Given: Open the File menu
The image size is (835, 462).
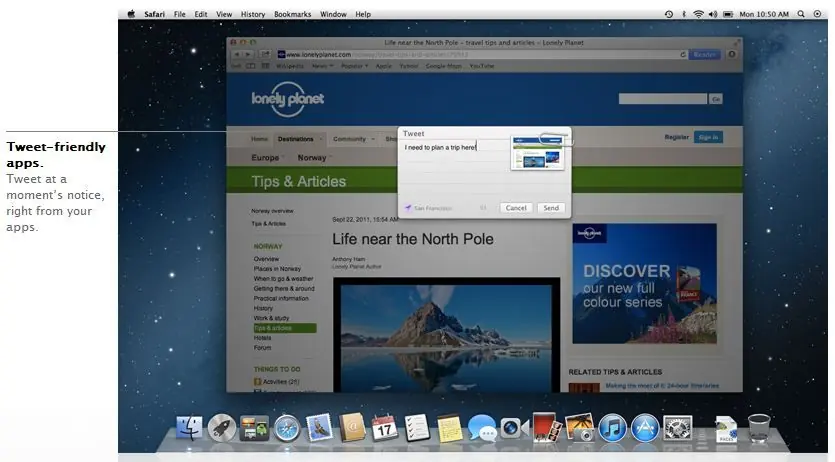Looking at the screenshot, I should [179, 14].
